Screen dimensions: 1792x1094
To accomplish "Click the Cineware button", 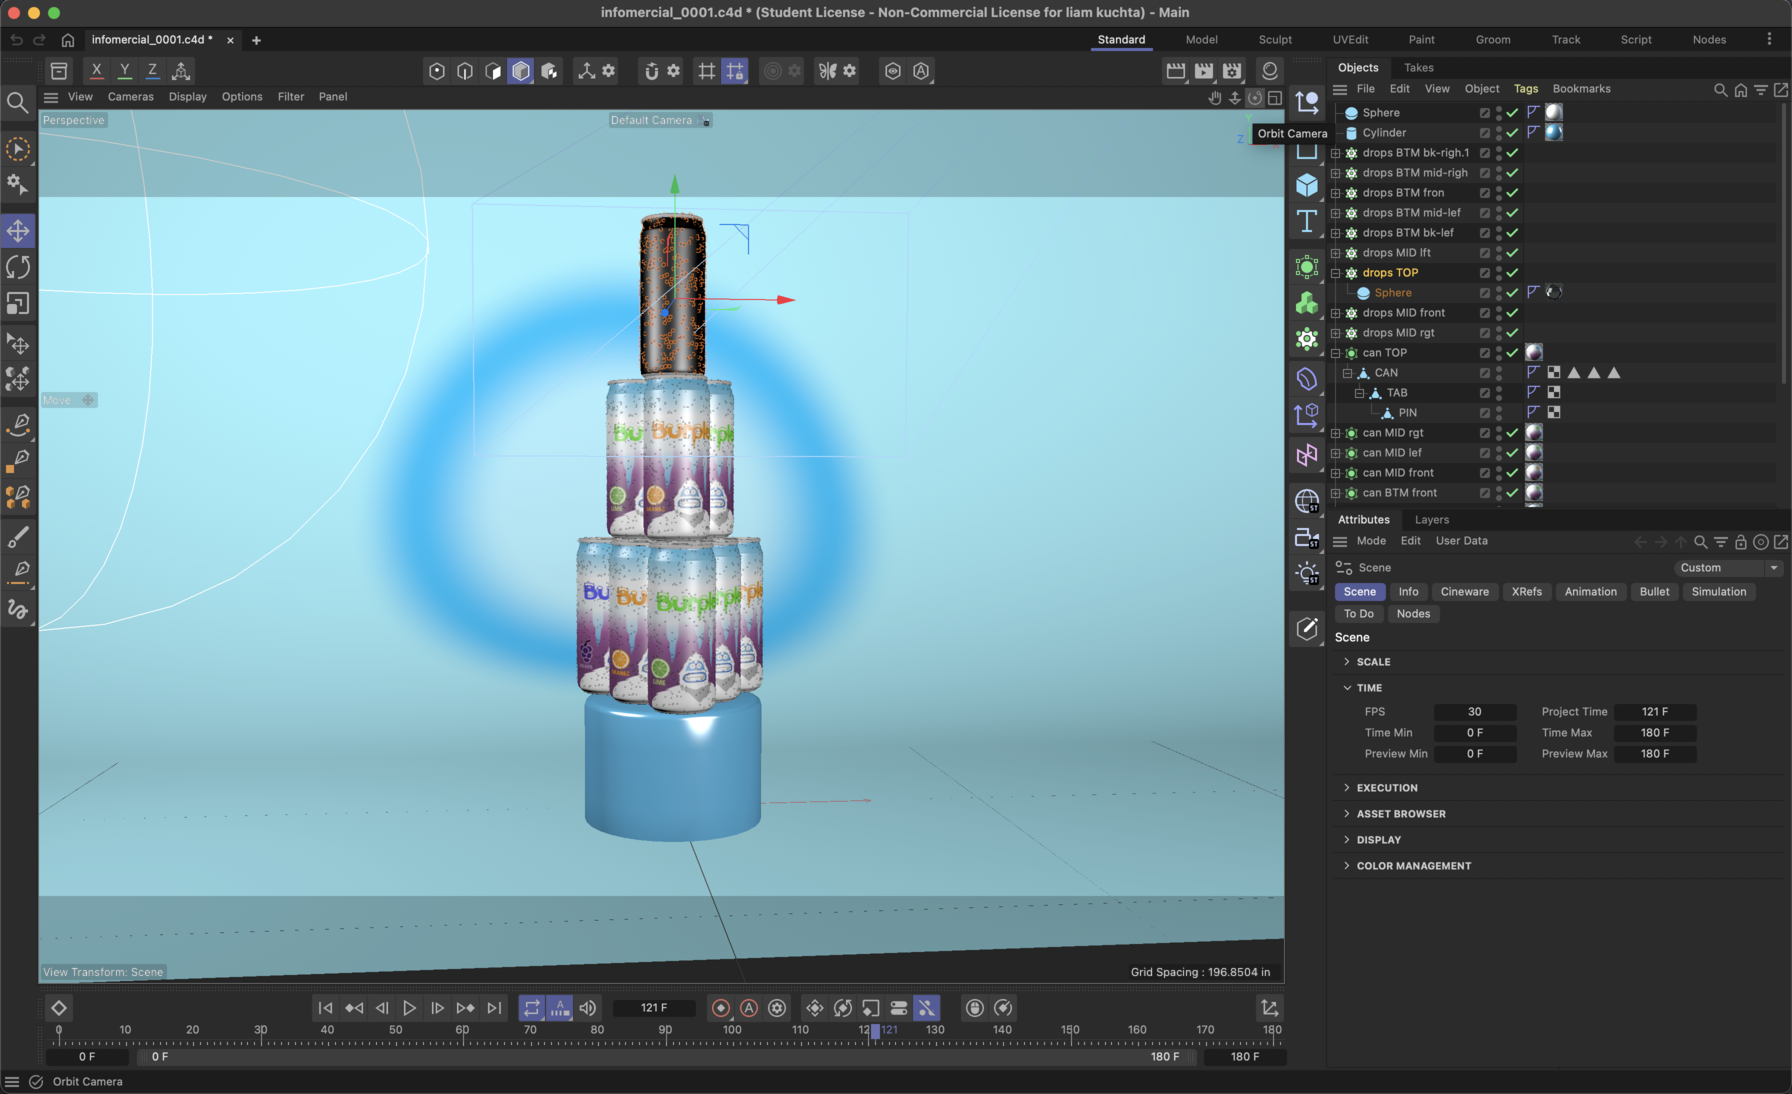I will coord(1464,592).
